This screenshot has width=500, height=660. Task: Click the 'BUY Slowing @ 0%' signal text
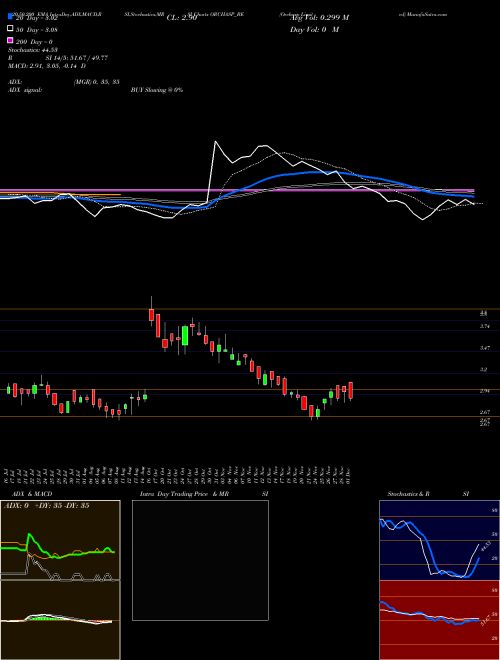tap(157, 90)
